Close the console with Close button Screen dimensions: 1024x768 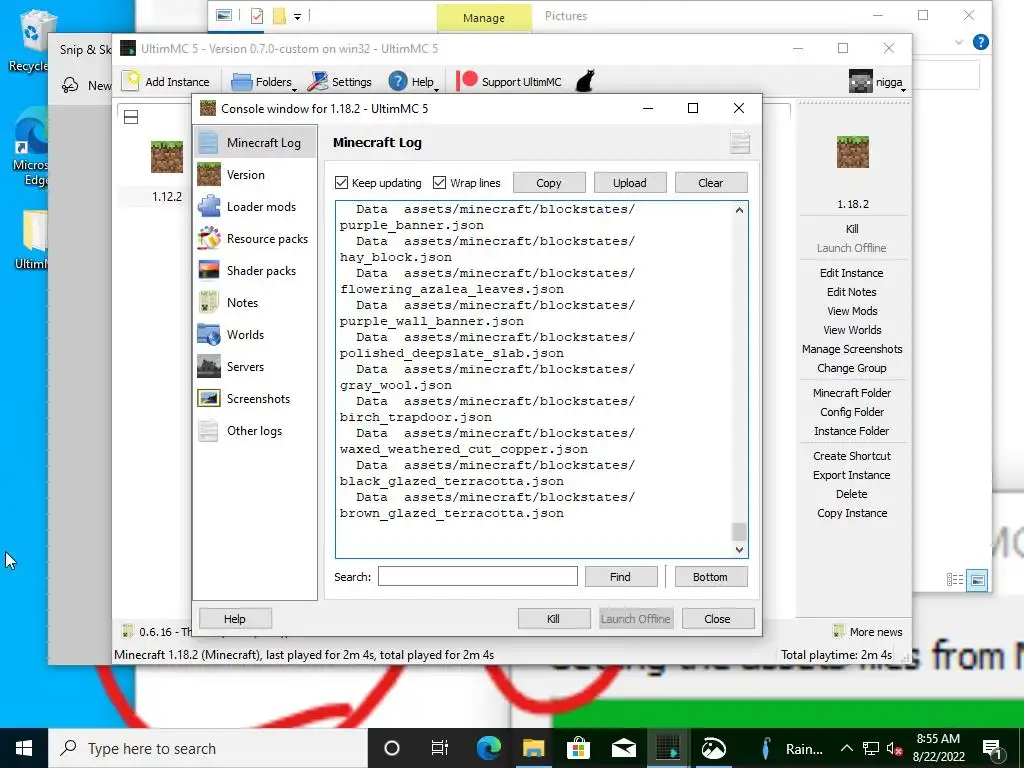pos(718,618)
